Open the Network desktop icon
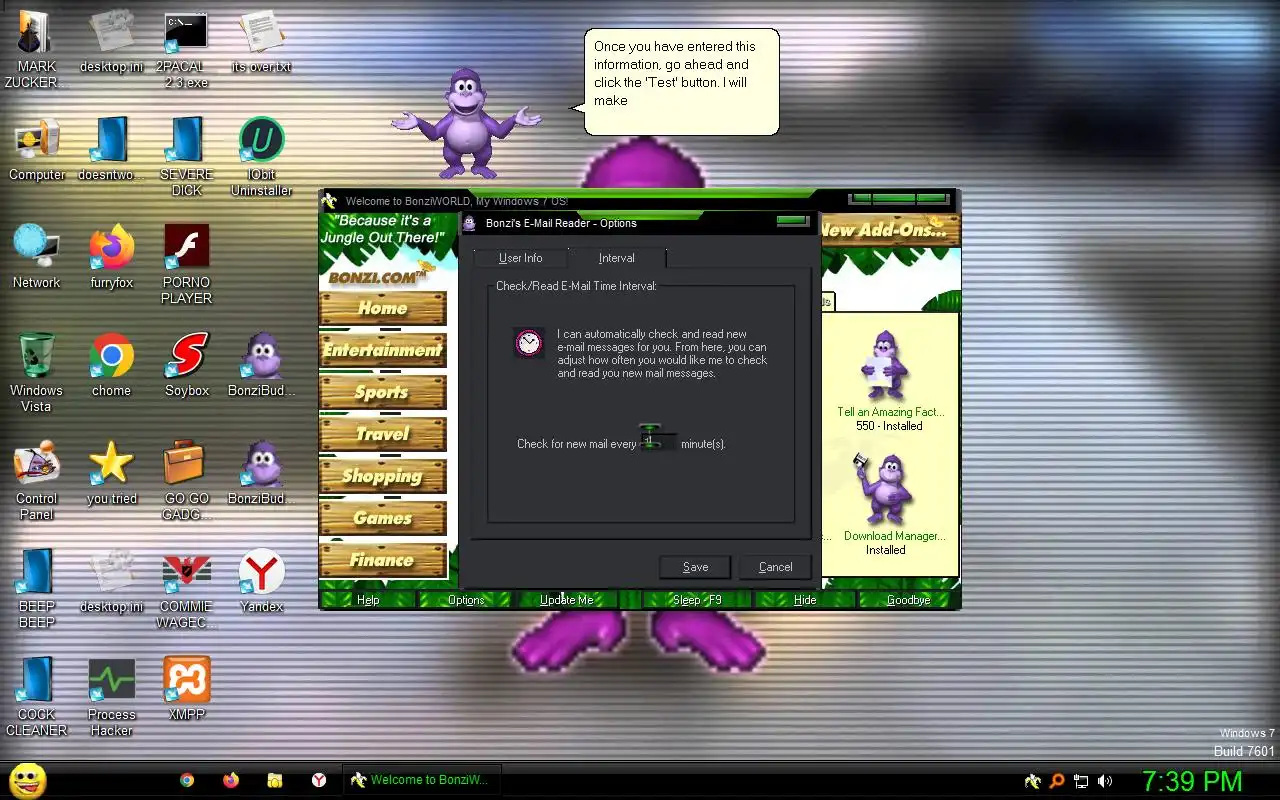Screen dimensions: 1280x800 pos(37,258)
